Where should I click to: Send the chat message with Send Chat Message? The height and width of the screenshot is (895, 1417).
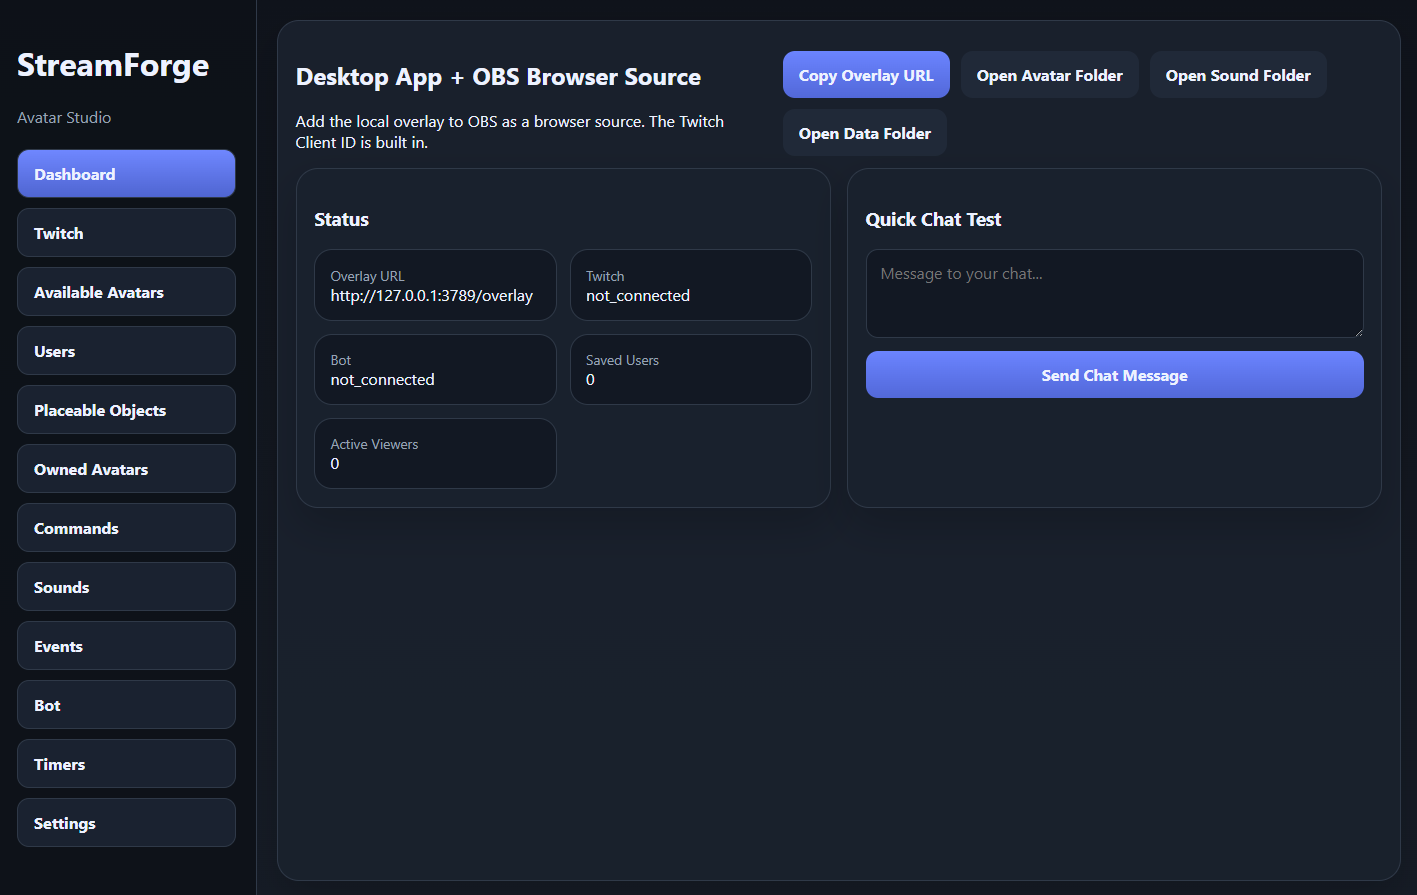(1115, 375)
